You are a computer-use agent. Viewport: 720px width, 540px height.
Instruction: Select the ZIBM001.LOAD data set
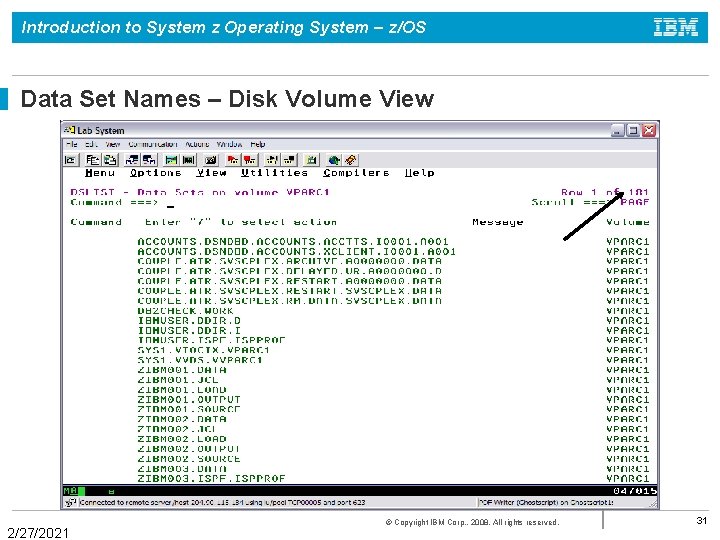pyautogui.click(x=182, y=390)
